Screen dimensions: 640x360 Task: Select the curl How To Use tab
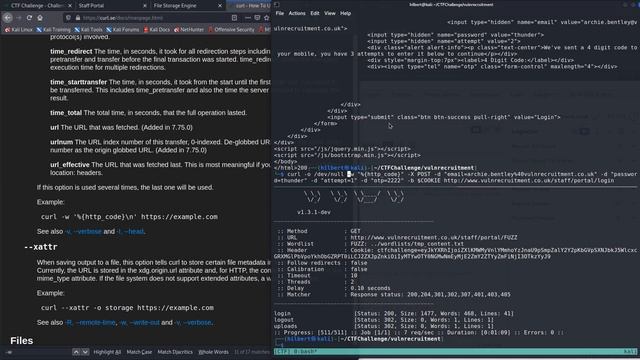249,6
